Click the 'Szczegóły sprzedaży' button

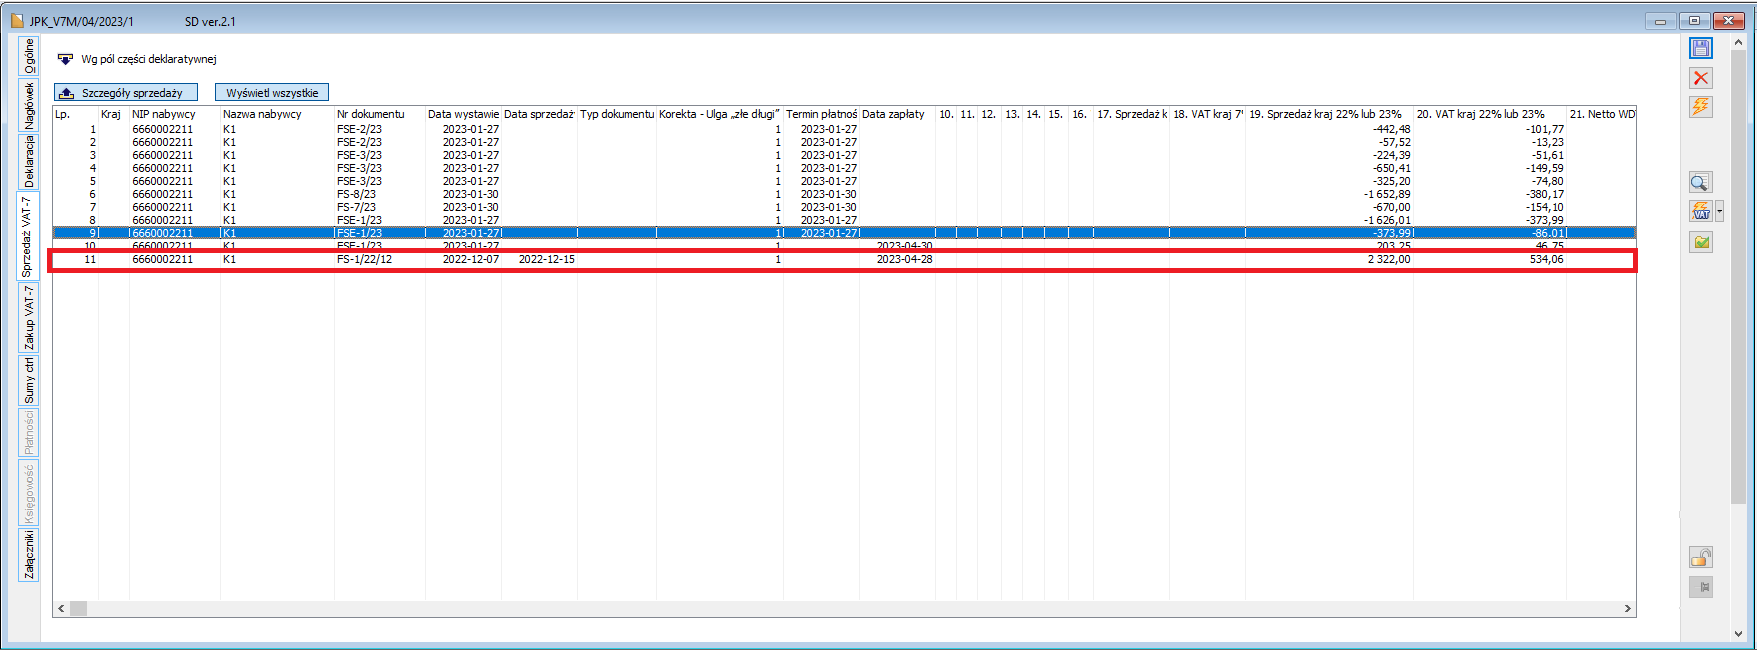[126, 92]
